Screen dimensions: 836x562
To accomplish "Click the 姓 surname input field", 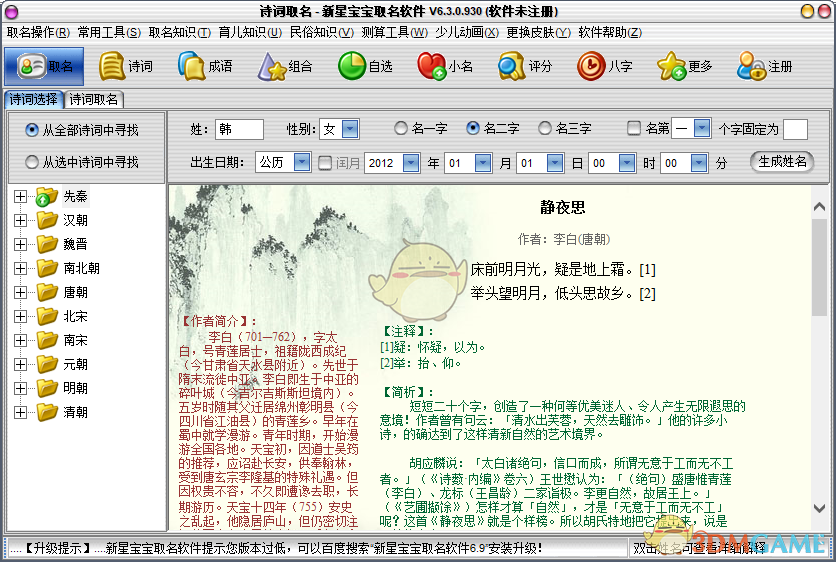I will click(239, 129).
